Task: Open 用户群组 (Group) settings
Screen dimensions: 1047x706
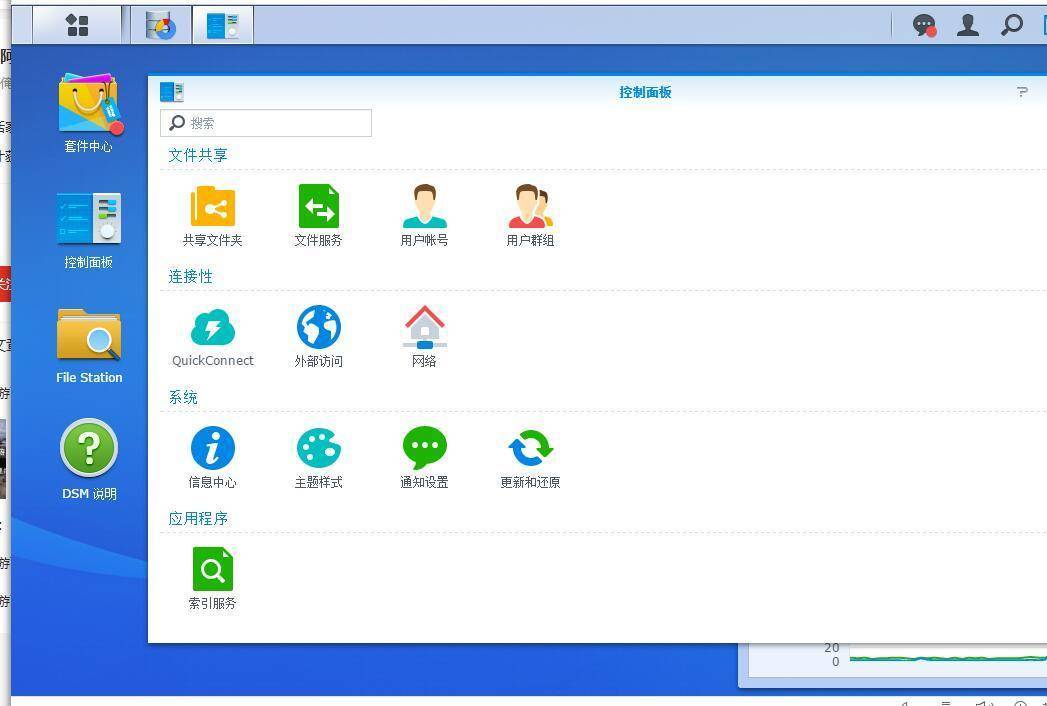Action: click(530, 208)
